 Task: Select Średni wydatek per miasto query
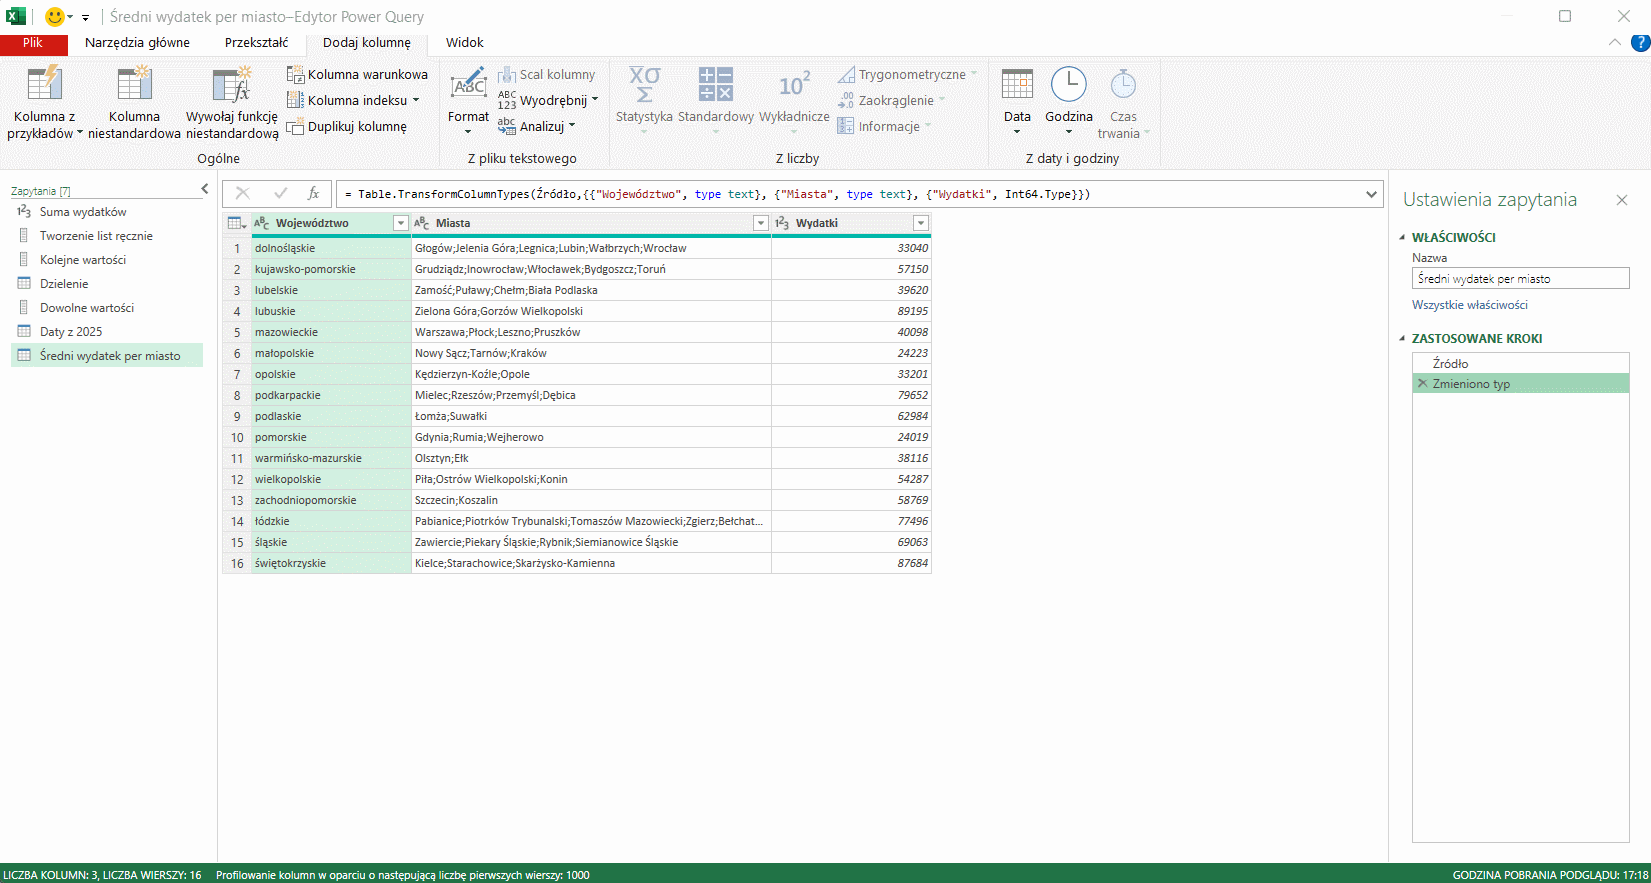coord(107,356)
